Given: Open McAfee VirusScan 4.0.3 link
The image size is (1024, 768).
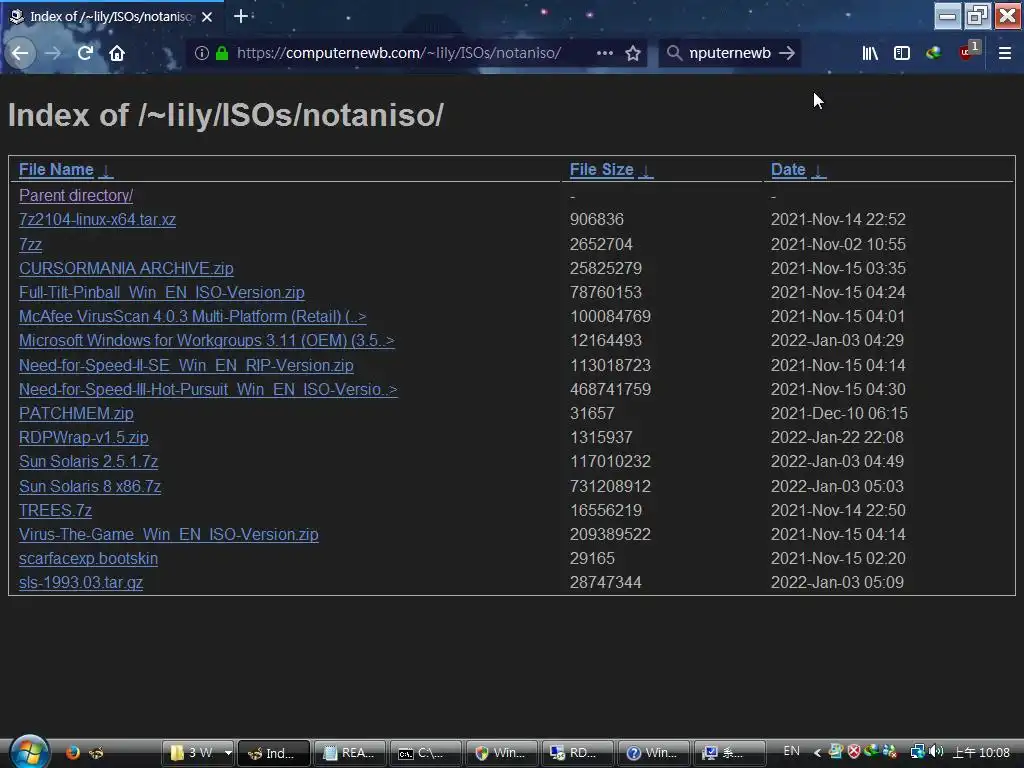Looking at the screenshot, I should (193, 317).
